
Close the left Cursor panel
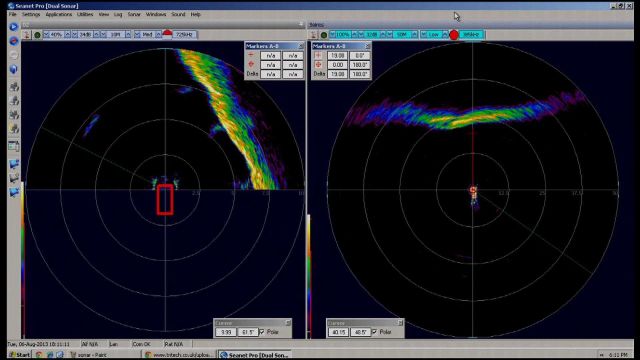pos(288,323)
